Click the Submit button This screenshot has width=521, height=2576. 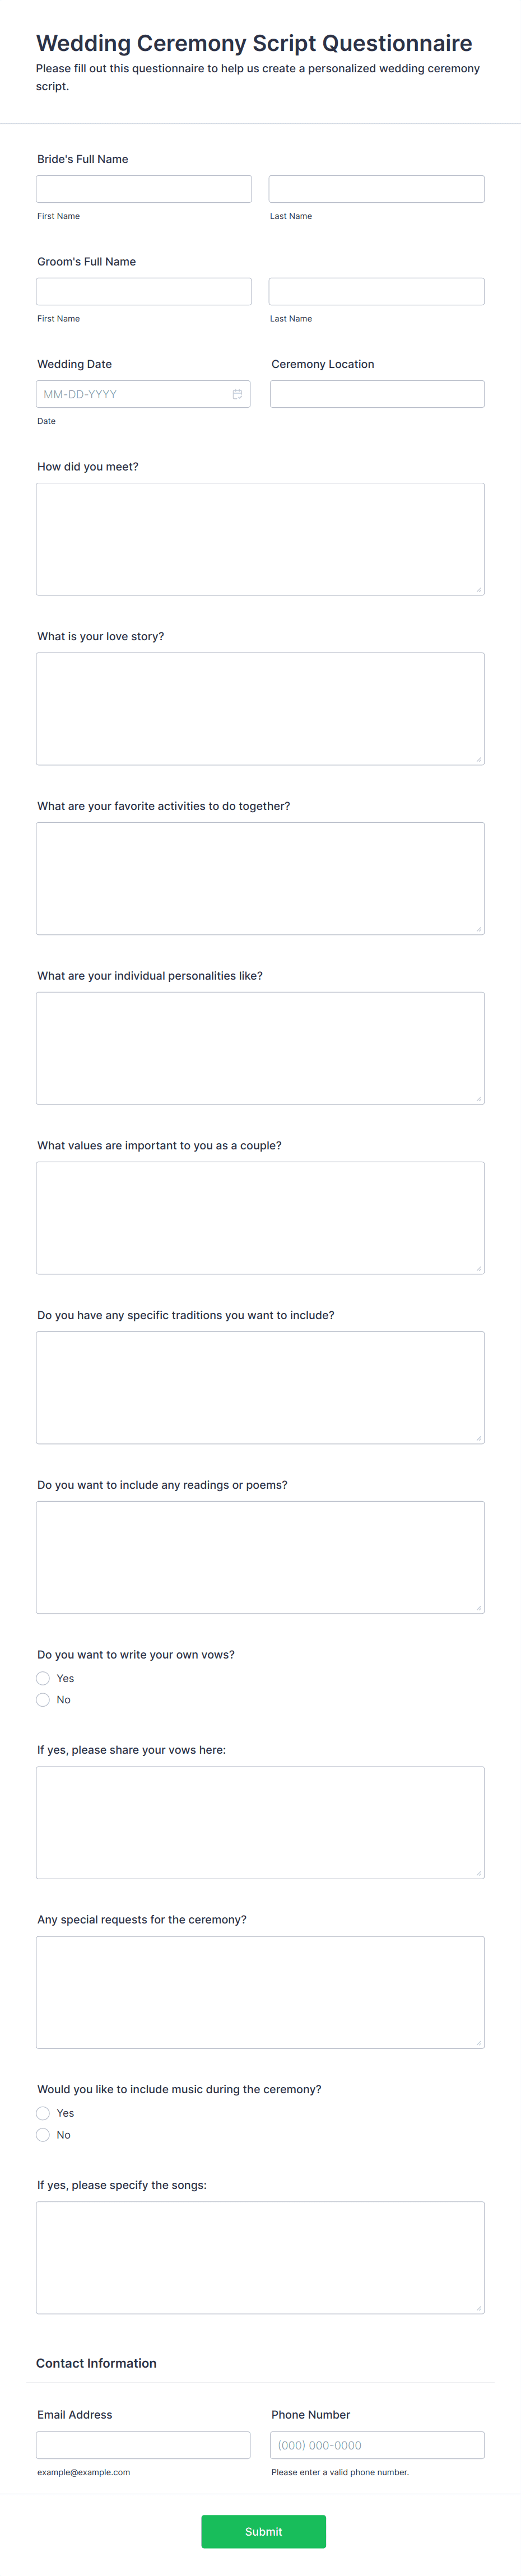tap(263, 2531)
